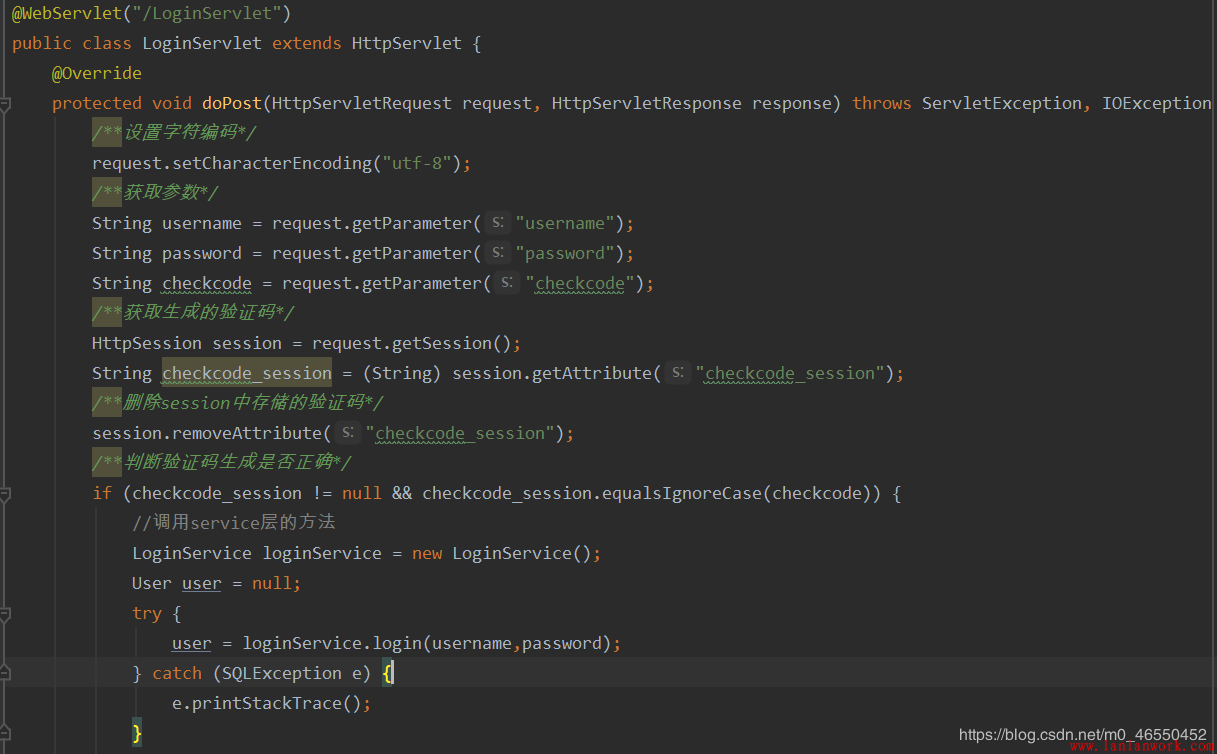Click the parameter hint in the session.removeAttribute call
1217x754 pixels.
(x=348, y=433)
